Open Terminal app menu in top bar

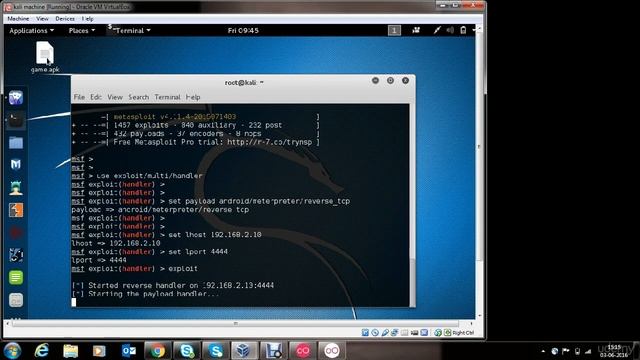130,31
